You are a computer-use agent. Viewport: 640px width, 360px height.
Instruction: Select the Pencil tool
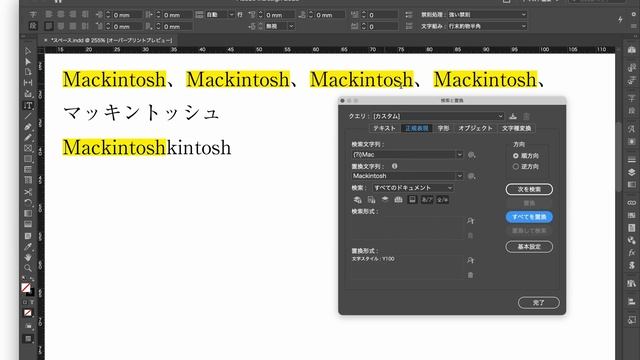click(x=28, y=138)
